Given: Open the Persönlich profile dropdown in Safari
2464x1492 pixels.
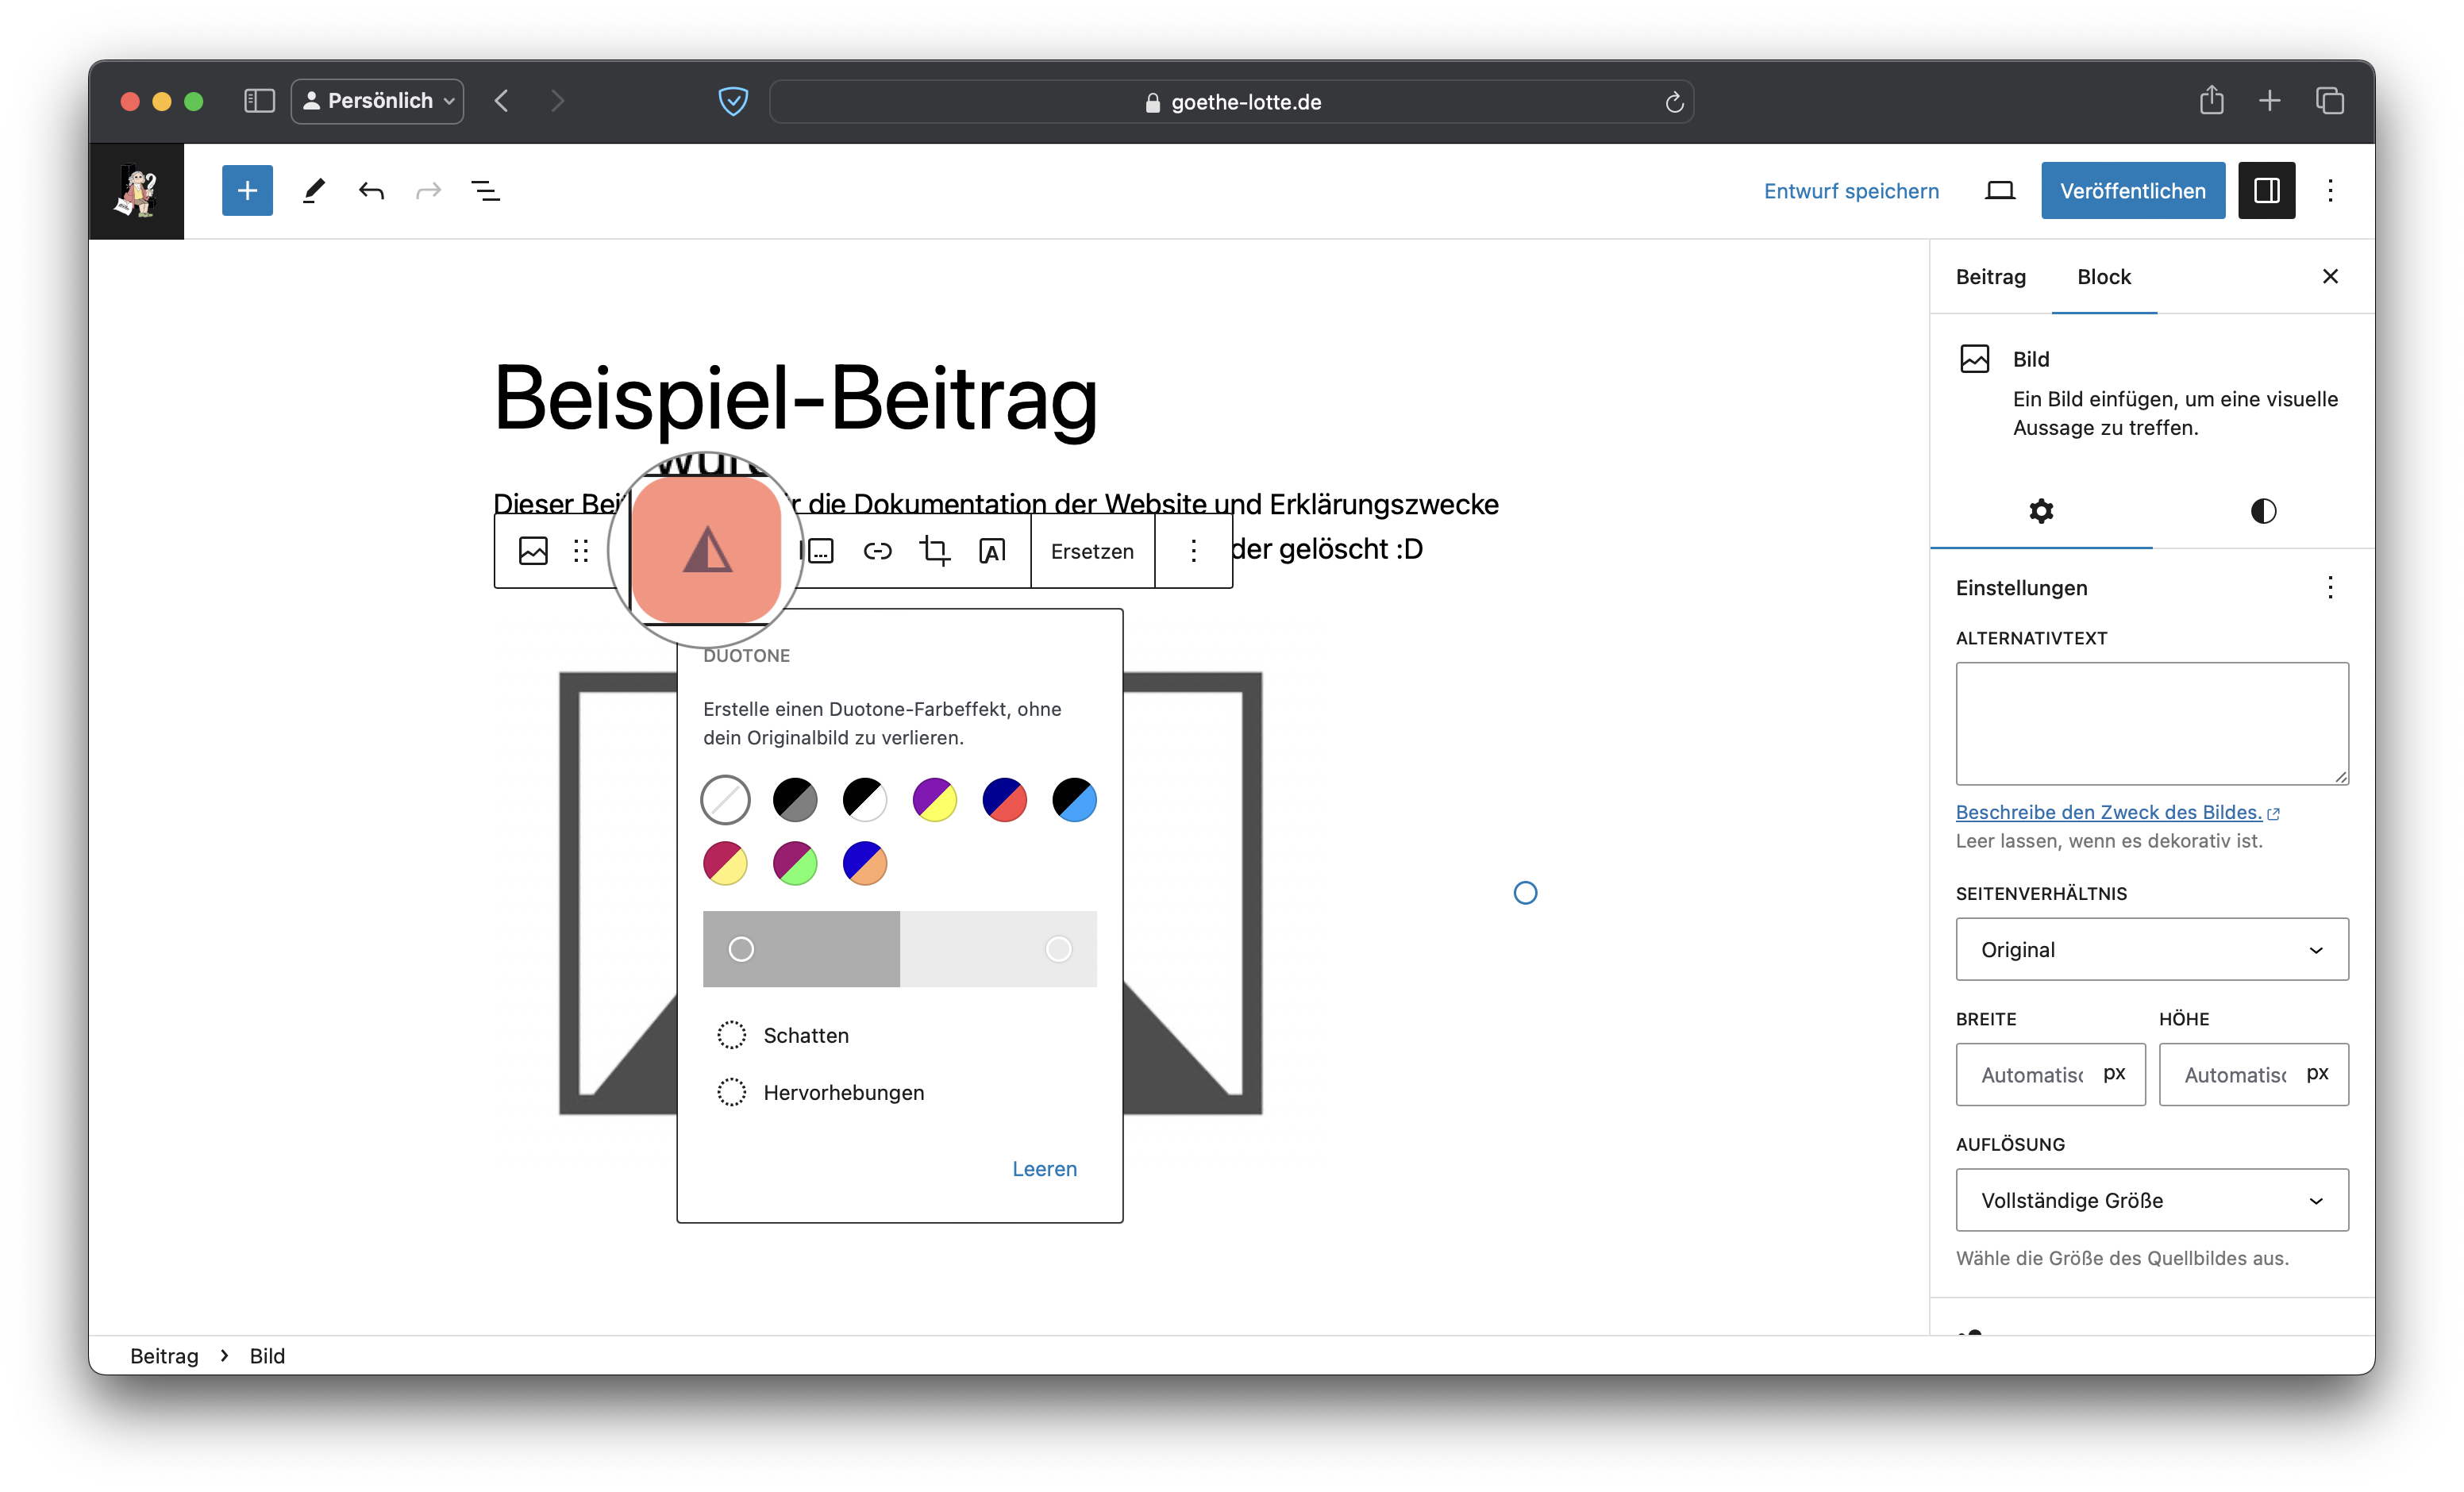Looking at the screenshot, I should tap(378, 101).
